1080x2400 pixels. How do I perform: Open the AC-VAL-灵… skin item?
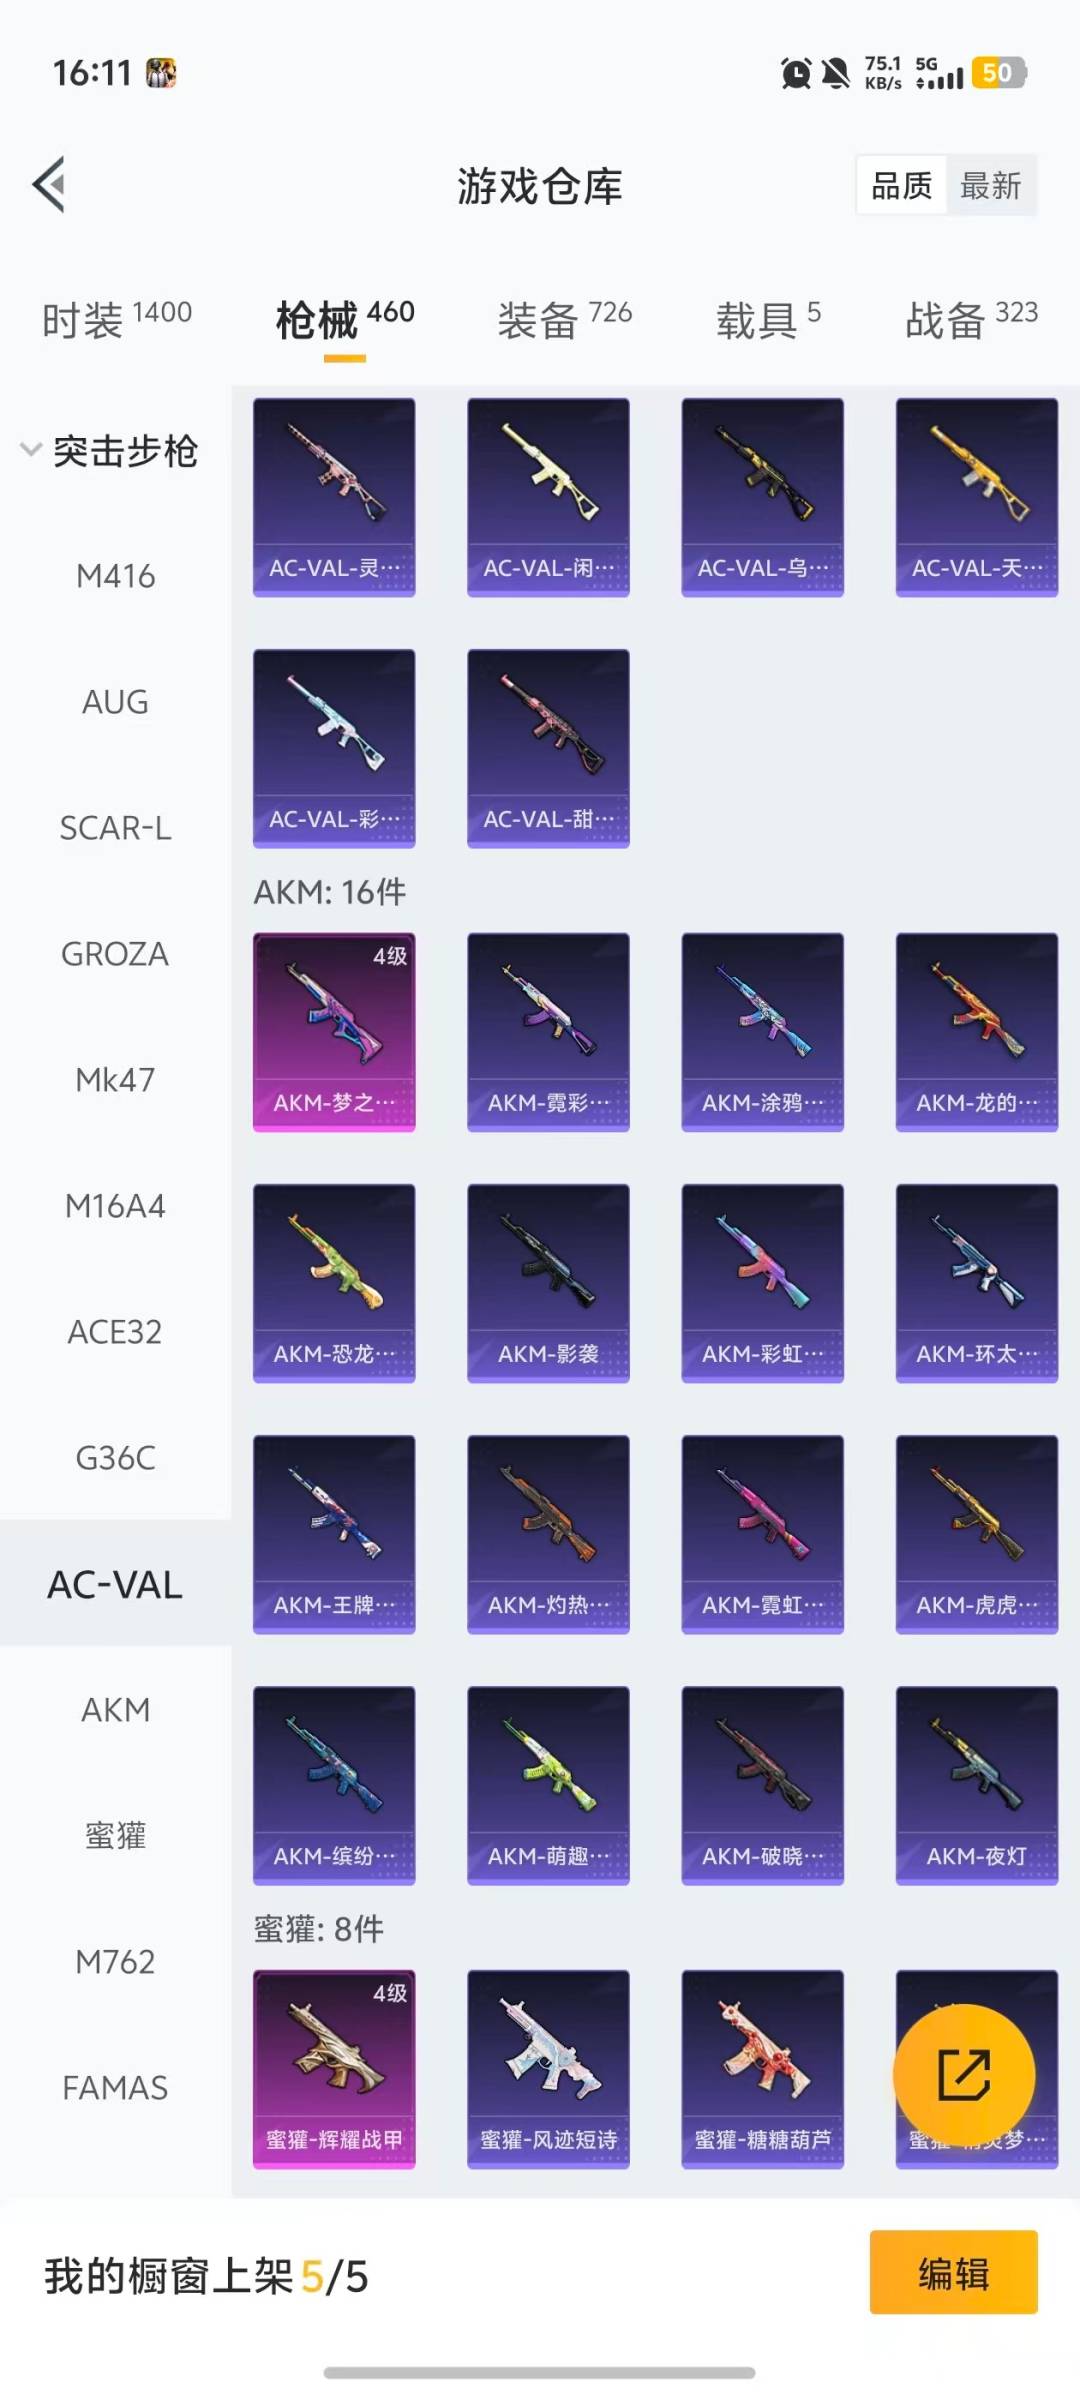pyautogui.click(x=334, y=497)
